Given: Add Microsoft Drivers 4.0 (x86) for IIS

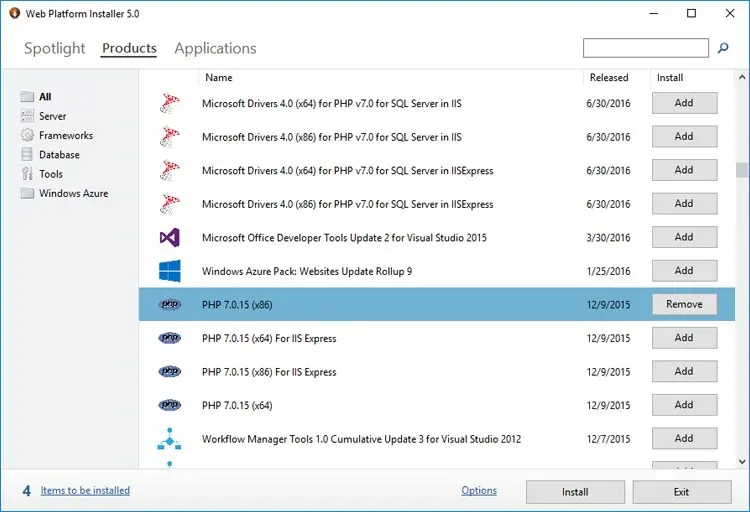Looking at the screenshot, I should click(x=684, y=136).
